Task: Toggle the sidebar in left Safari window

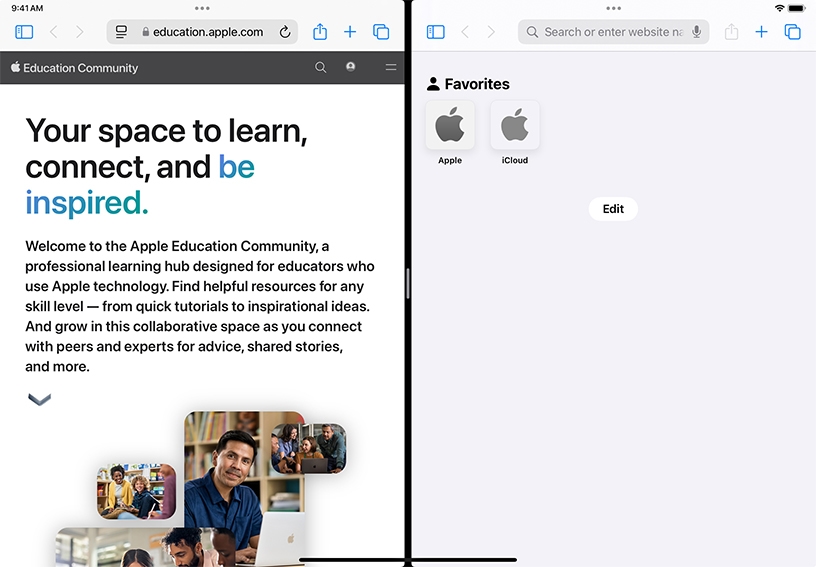Action: click(x=24, y=32)
